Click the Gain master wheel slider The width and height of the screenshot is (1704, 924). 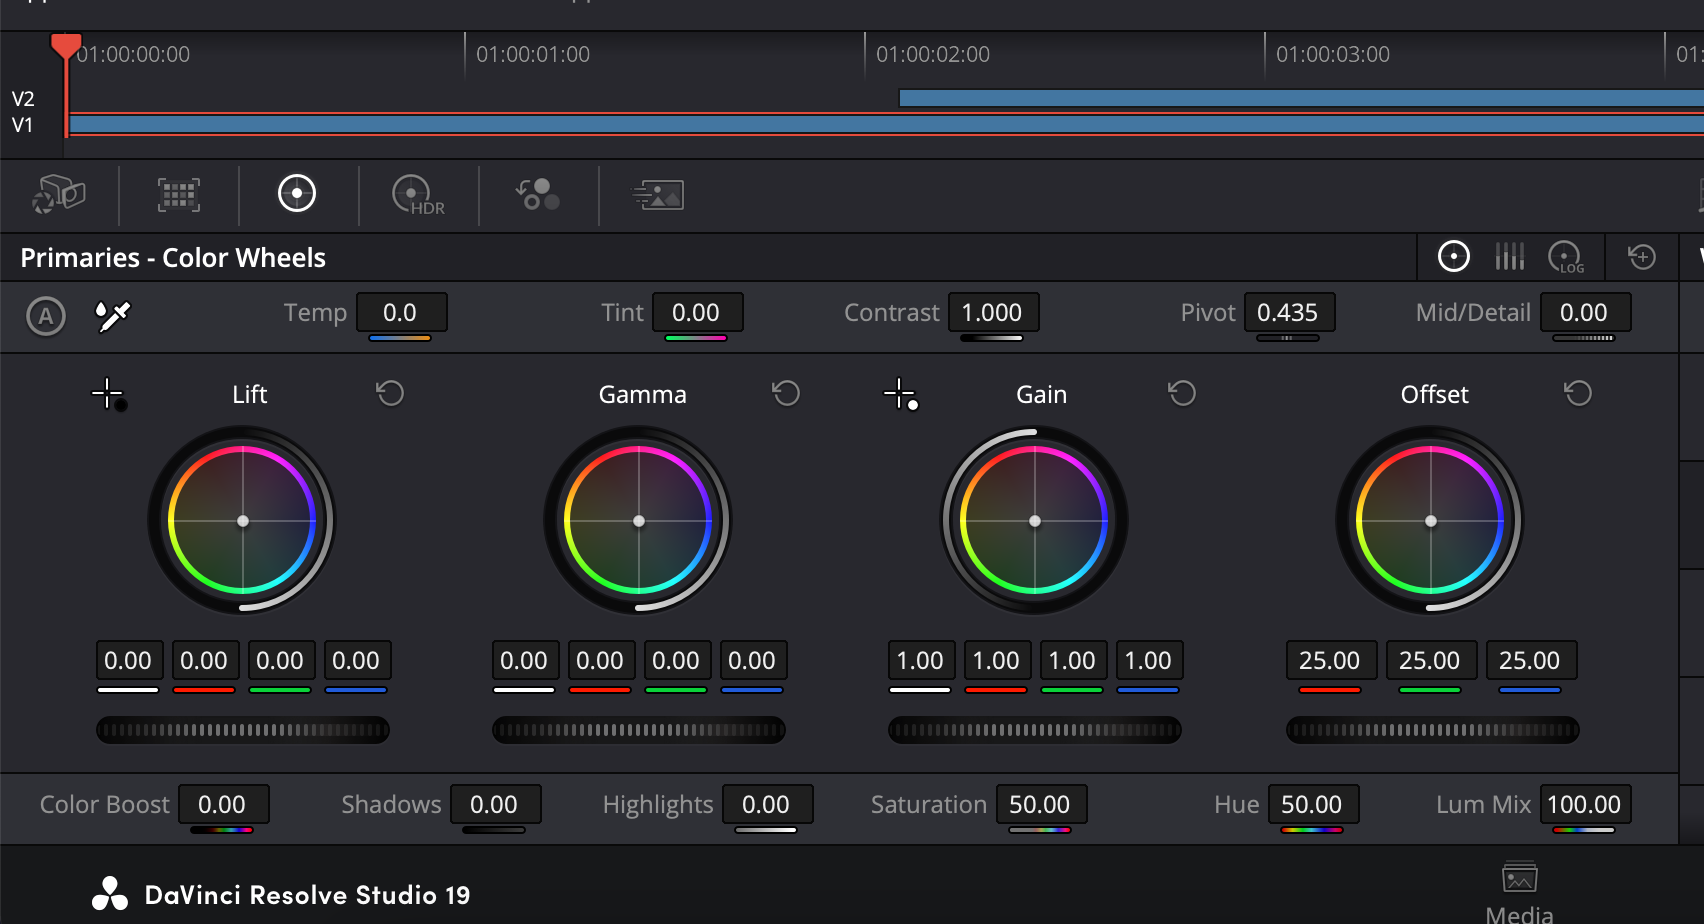click(x=1034, y=730)
